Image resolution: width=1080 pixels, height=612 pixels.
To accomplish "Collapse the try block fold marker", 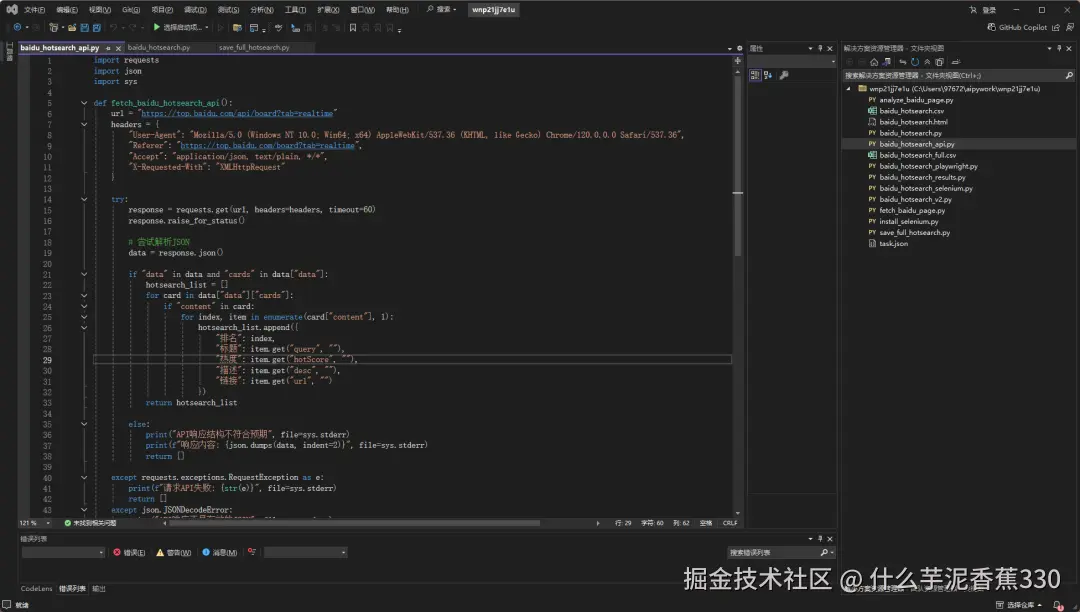I will [x=84, y=199].
